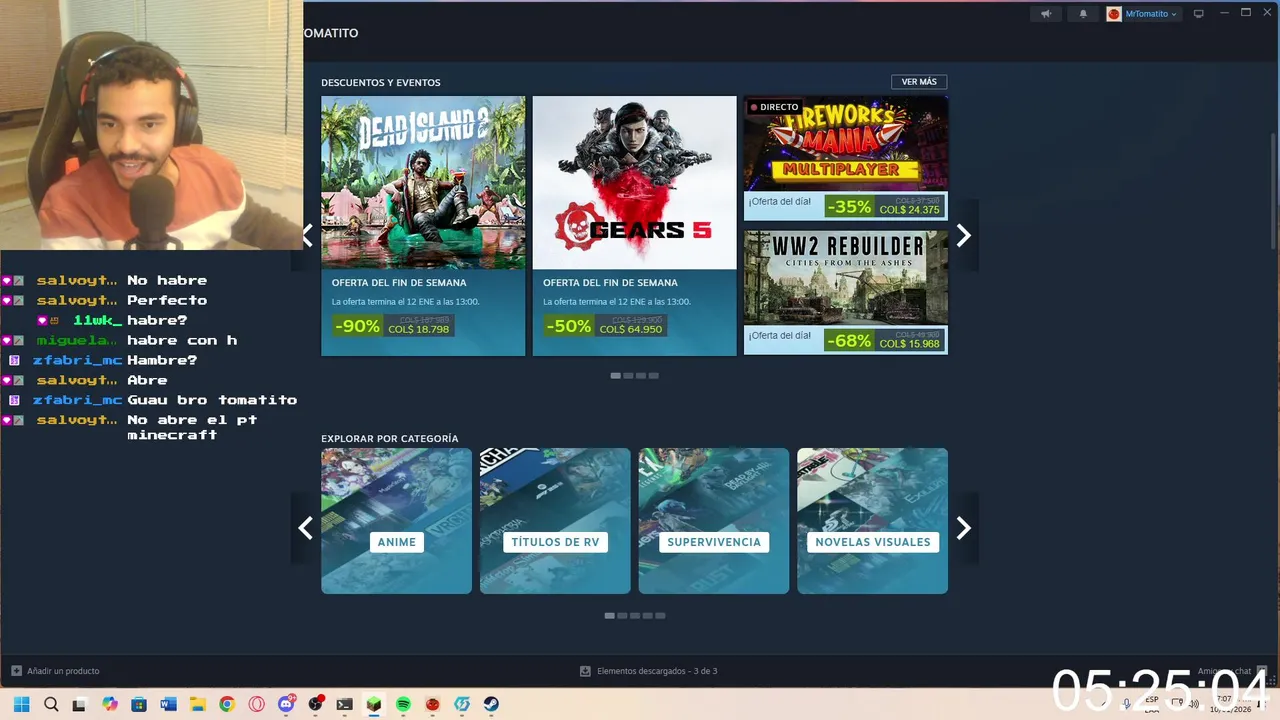The width and height of the screenshot is (1280, 720).
Task: Open the Dead Island 2 offer card
Action: [x=423, y=226]
